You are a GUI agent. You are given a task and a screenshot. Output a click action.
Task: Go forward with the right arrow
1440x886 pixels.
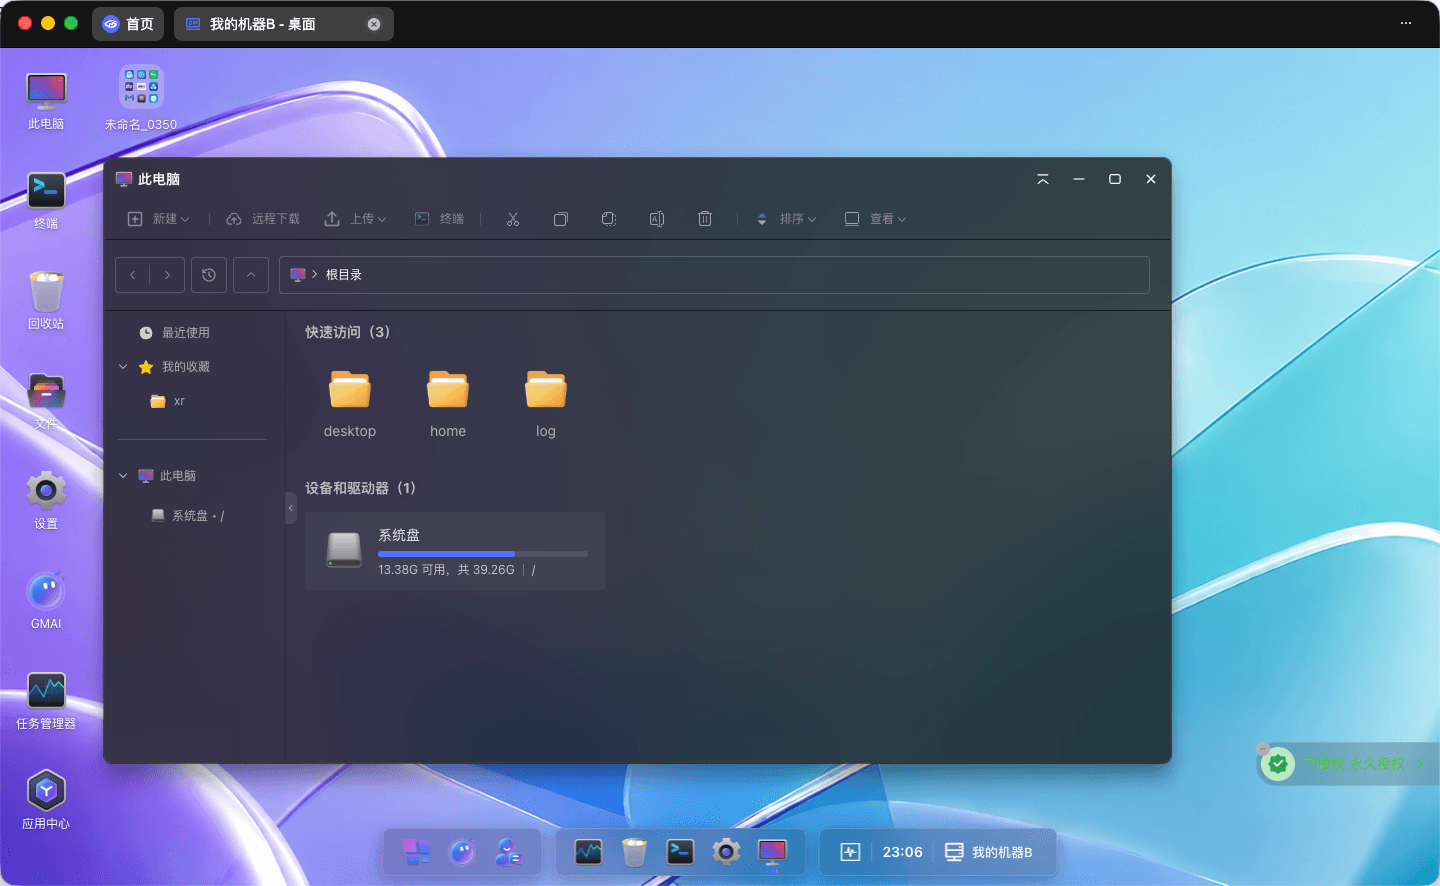pos(167,275)
